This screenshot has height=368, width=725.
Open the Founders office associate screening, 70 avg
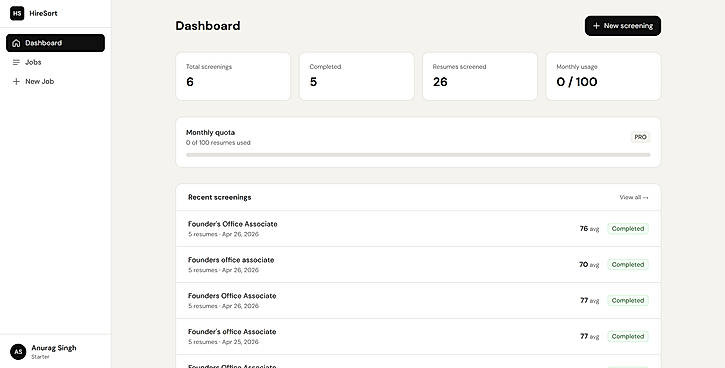tap(418, 264)
